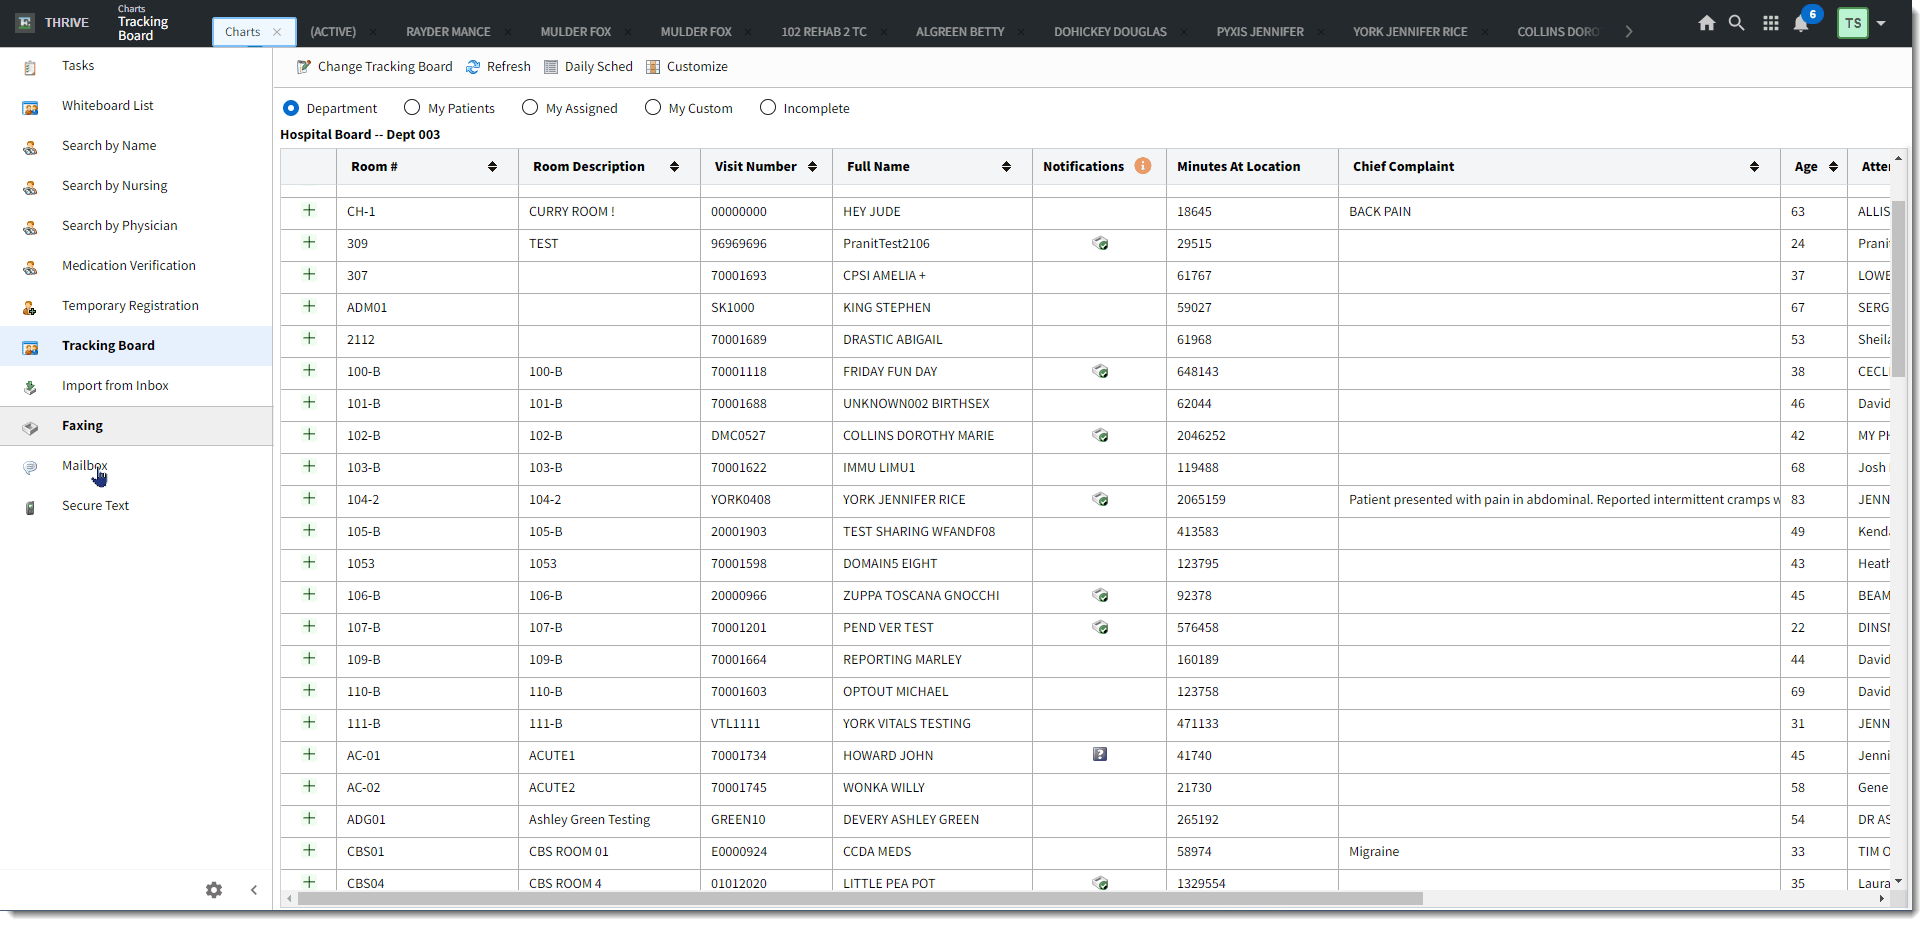
Task: Close the Charts tab with X
Action: 277,32
